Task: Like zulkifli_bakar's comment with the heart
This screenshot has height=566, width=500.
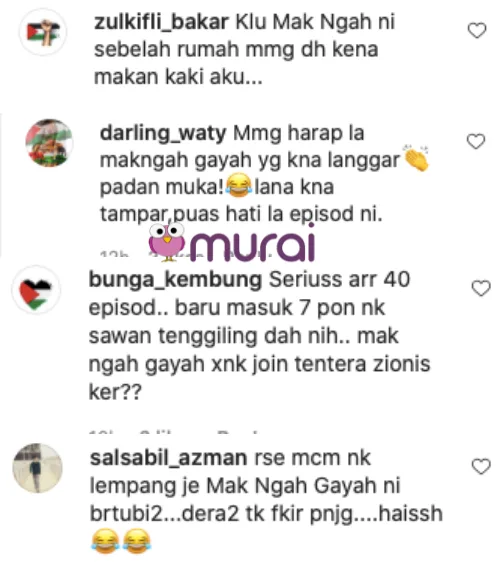Action: (x=477, y=30)
